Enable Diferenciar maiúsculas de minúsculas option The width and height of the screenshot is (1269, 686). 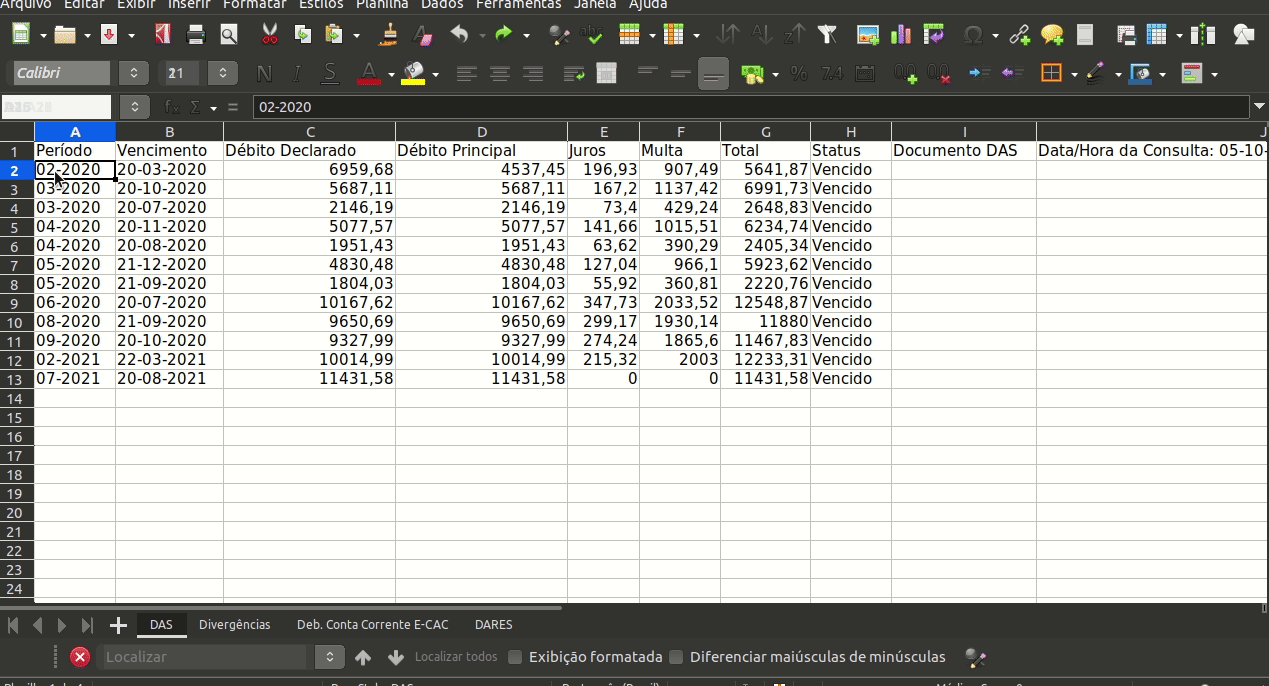click(676, 657)
